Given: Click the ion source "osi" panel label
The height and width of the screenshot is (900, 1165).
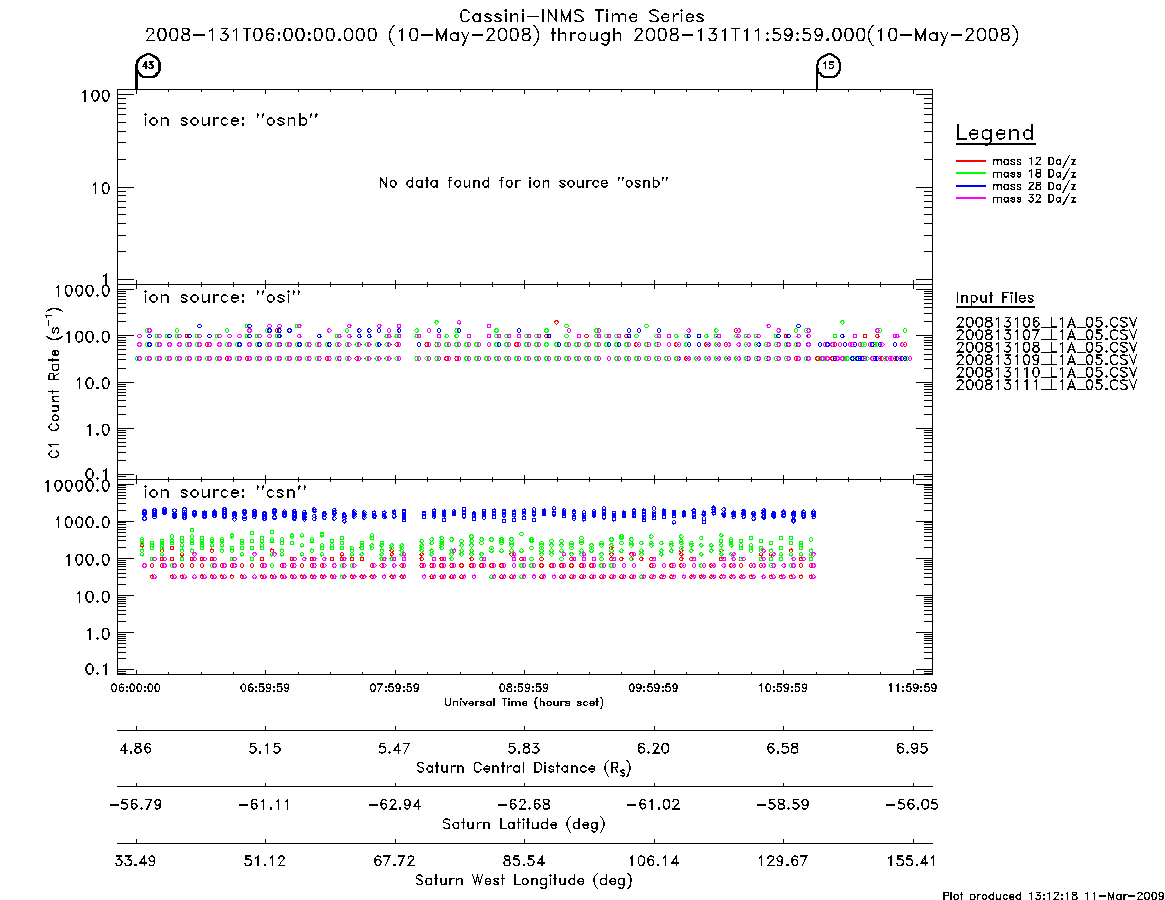Looking at the screenshot, I should click(x=222, y=297).
